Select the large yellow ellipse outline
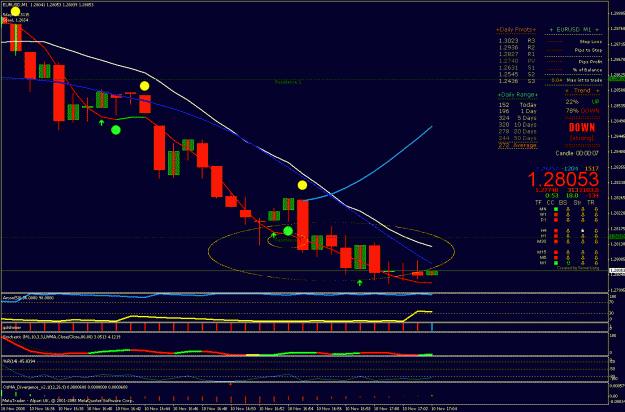 point(331,250)
